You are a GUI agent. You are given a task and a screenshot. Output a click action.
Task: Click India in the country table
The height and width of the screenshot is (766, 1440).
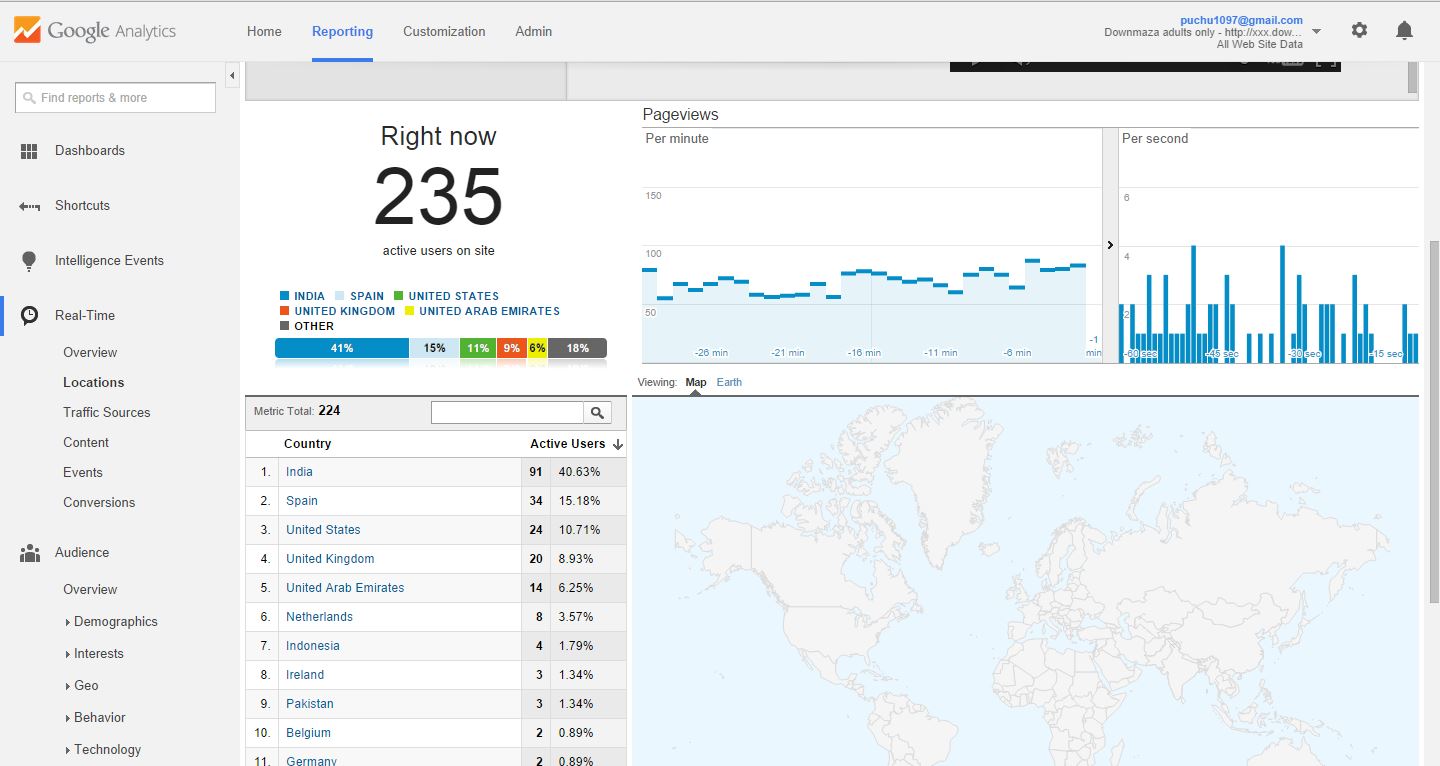coord(299,472)
